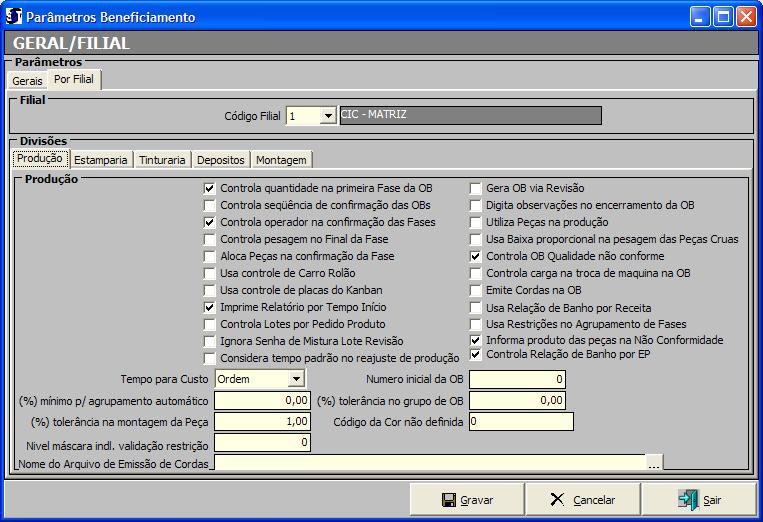Save parameters with the Gravar button
Screen dimensions: 763x522
(467, 499)
